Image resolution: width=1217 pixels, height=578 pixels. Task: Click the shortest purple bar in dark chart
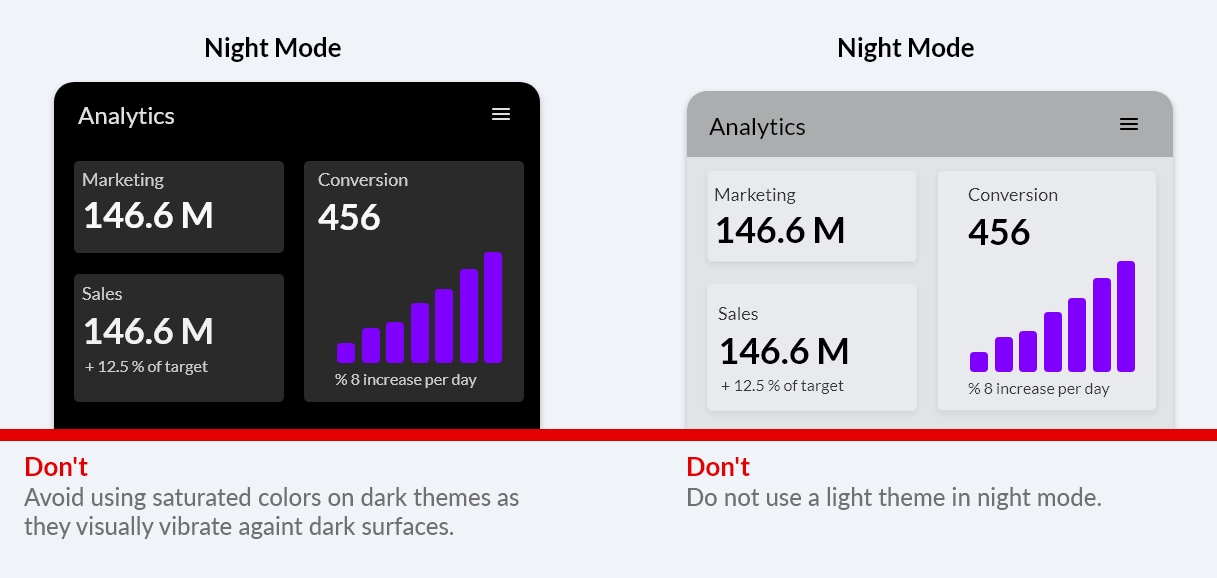[x=346, y=353]
